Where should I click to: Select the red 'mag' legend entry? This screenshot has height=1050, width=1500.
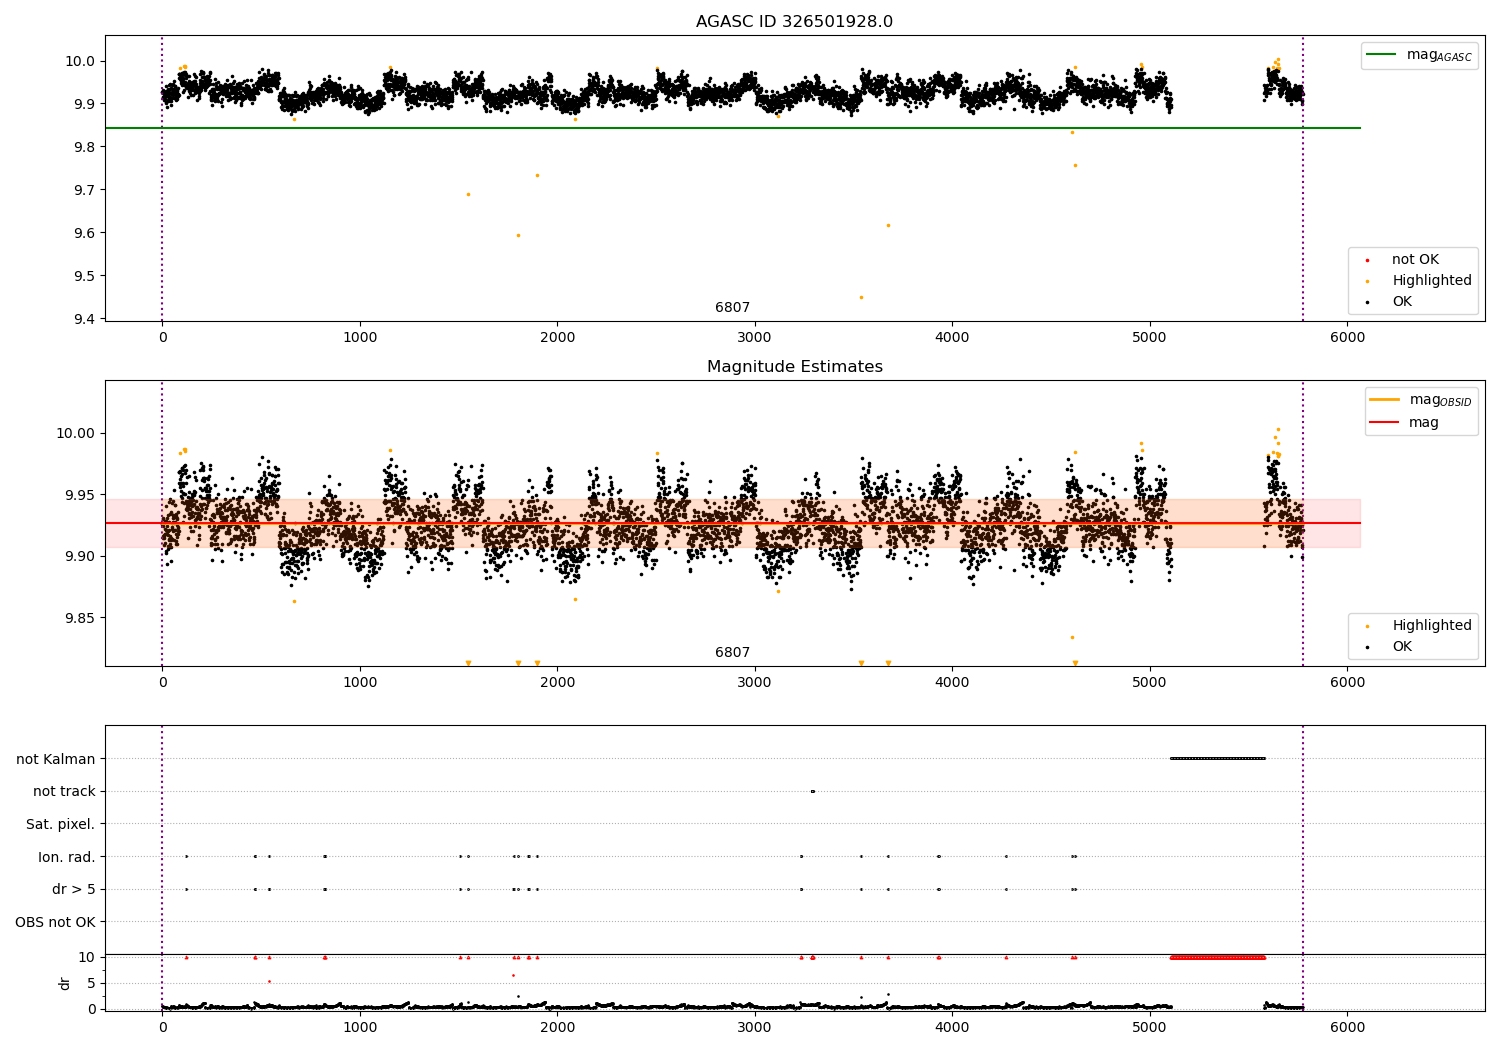1404,423
